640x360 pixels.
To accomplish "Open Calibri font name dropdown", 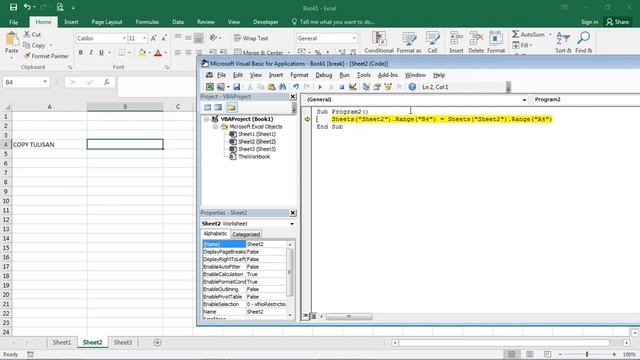I will (124, 38).
